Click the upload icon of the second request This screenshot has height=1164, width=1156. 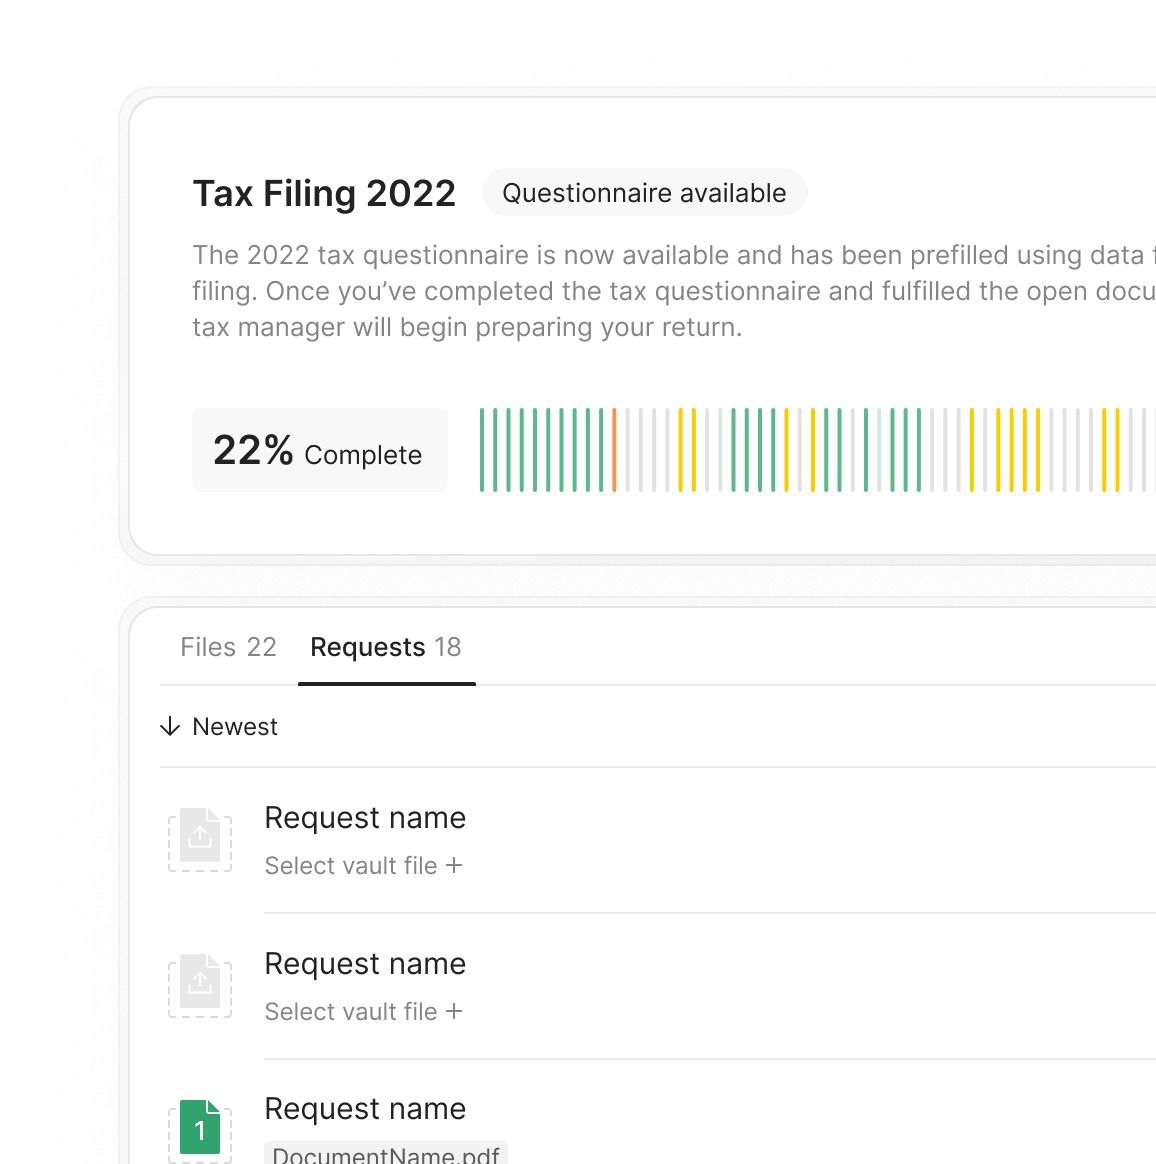click(200, 984)
